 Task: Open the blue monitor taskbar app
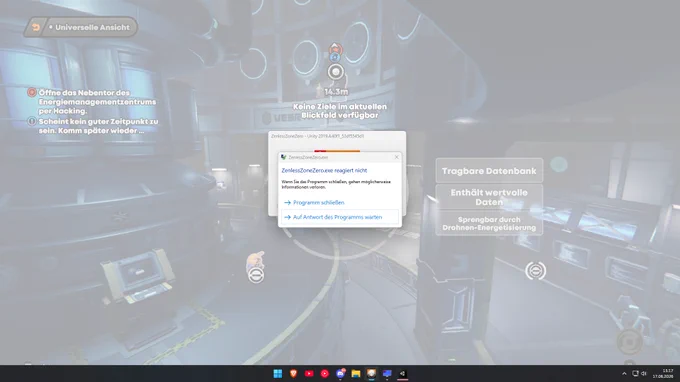(387, 373)
